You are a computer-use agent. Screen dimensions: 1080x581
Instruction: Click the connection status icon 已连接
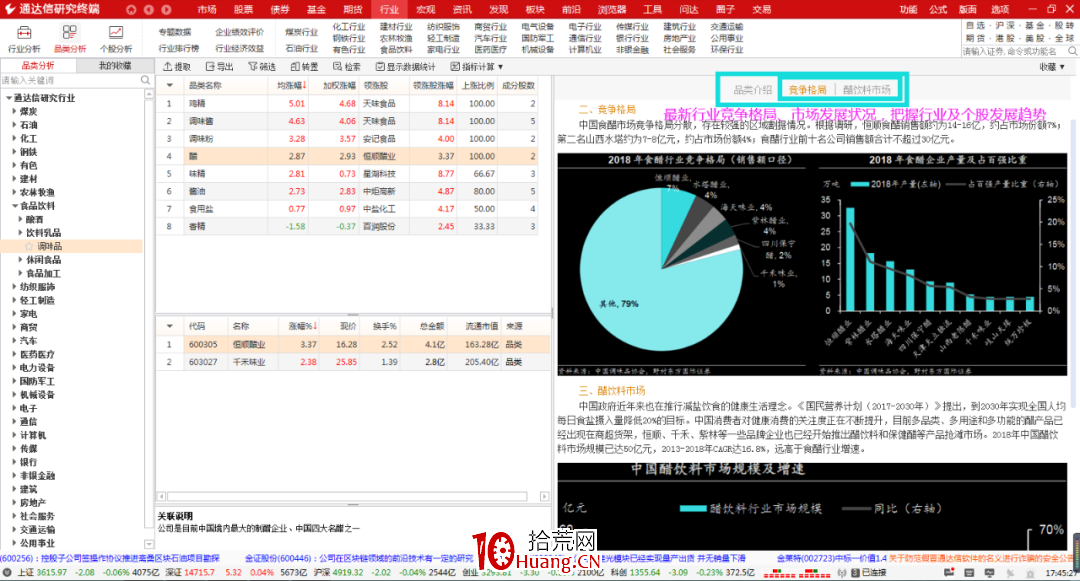(x=855, y=573)
